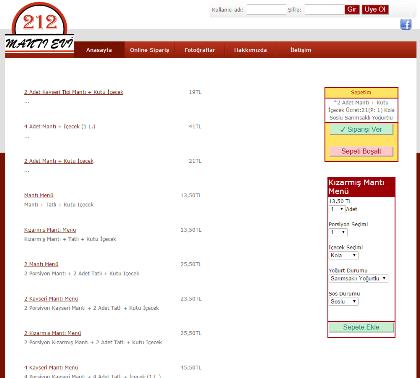Screen dimensions: 420x378
Task: Expand the Yoğurt Durumu dropdown
Action: click(359, 278)
